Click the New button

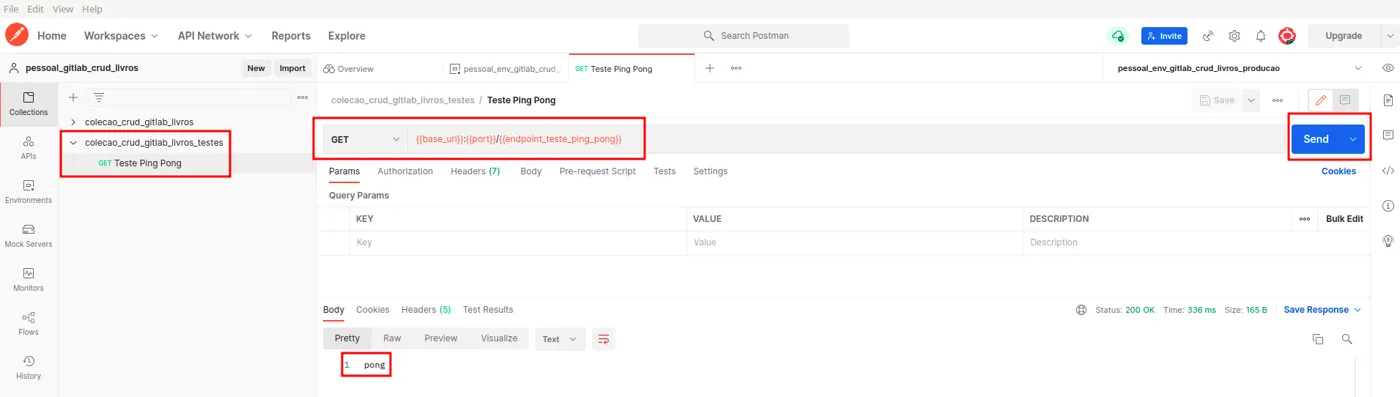pyautogui.click(x=256, y=68)
